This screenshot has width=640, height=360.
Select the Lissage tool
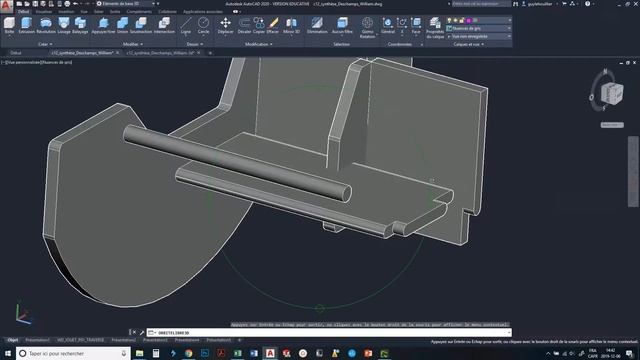click(x=64, y=26)
